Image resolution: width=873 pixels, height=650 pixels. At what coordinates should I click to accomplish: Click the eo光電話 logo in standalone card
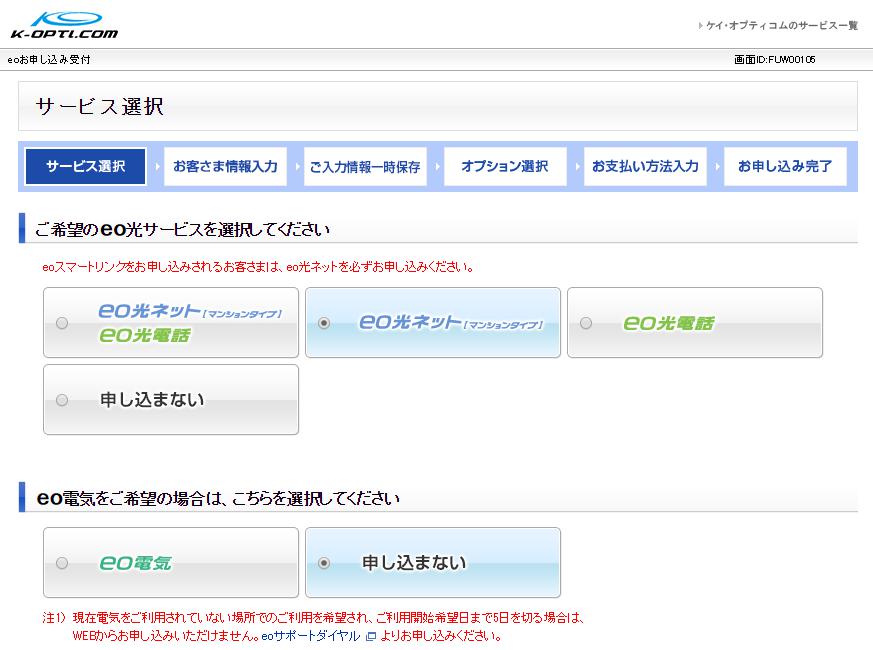coord(668,323)
